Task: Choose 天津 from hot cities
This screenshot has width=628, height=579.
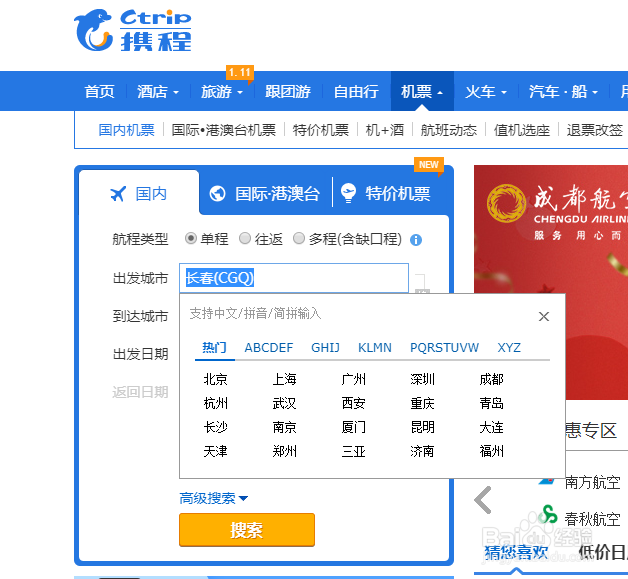Action: [215, 451]
